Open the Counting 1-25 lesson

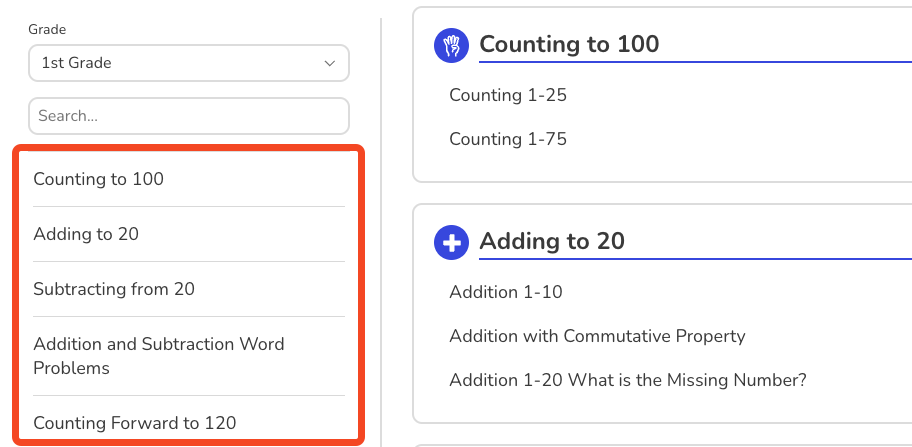508,95
